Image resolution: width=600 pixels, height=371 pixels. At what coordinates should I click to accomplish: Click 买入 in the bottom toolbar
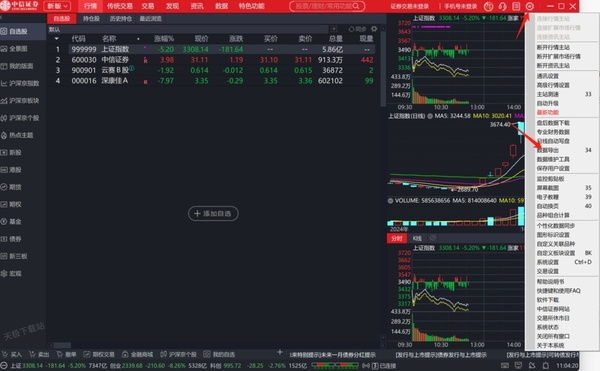[12, 354]
